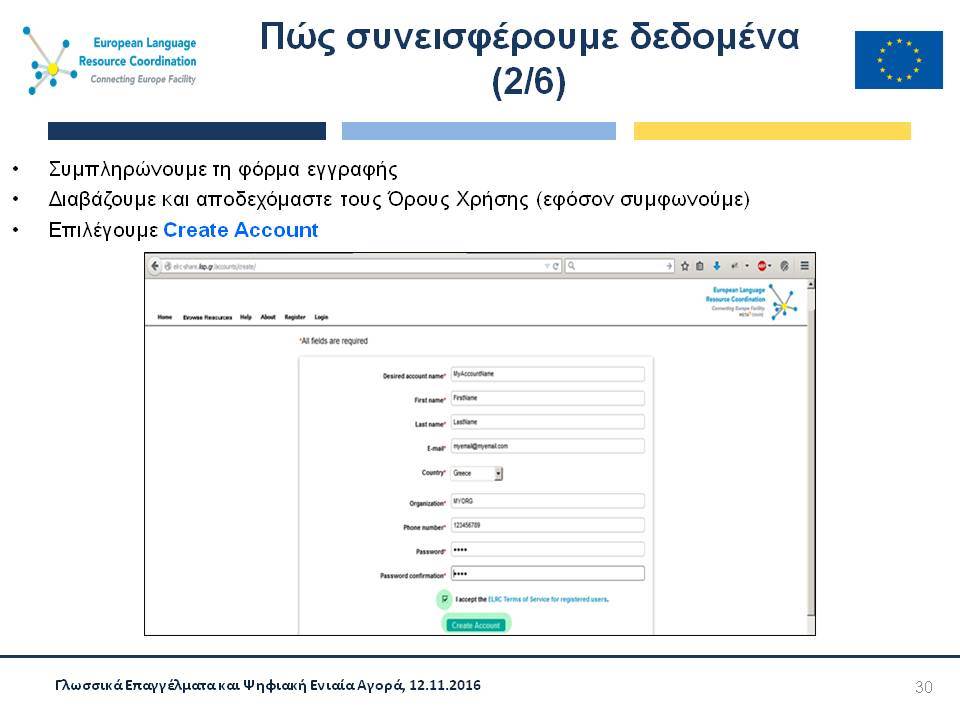Viewport: 960px width, 720px height.
Task: Click the site identity globe icon
Action: (x=168, y=266)
